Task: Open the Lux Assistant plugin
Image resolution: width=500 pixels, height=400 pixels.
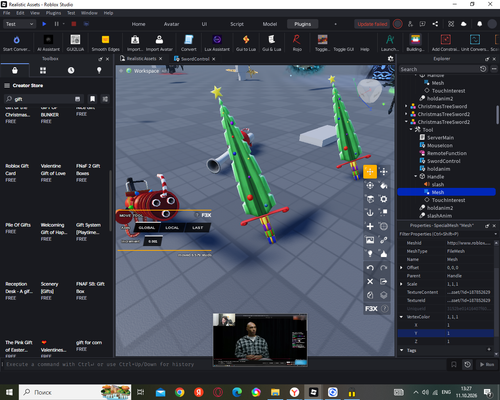Action: point(217,43)
